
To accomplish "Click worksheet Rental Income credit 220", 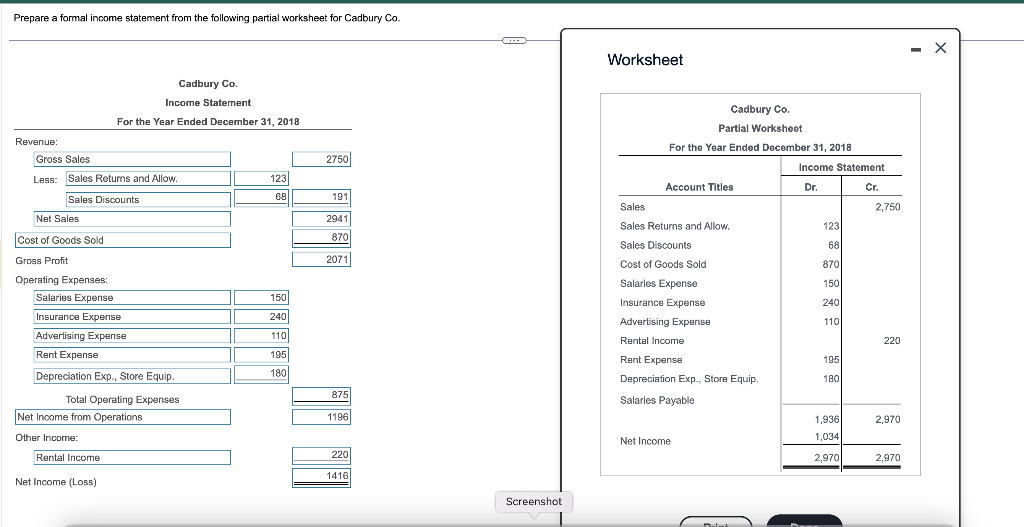I will click(x=891, y=341).
